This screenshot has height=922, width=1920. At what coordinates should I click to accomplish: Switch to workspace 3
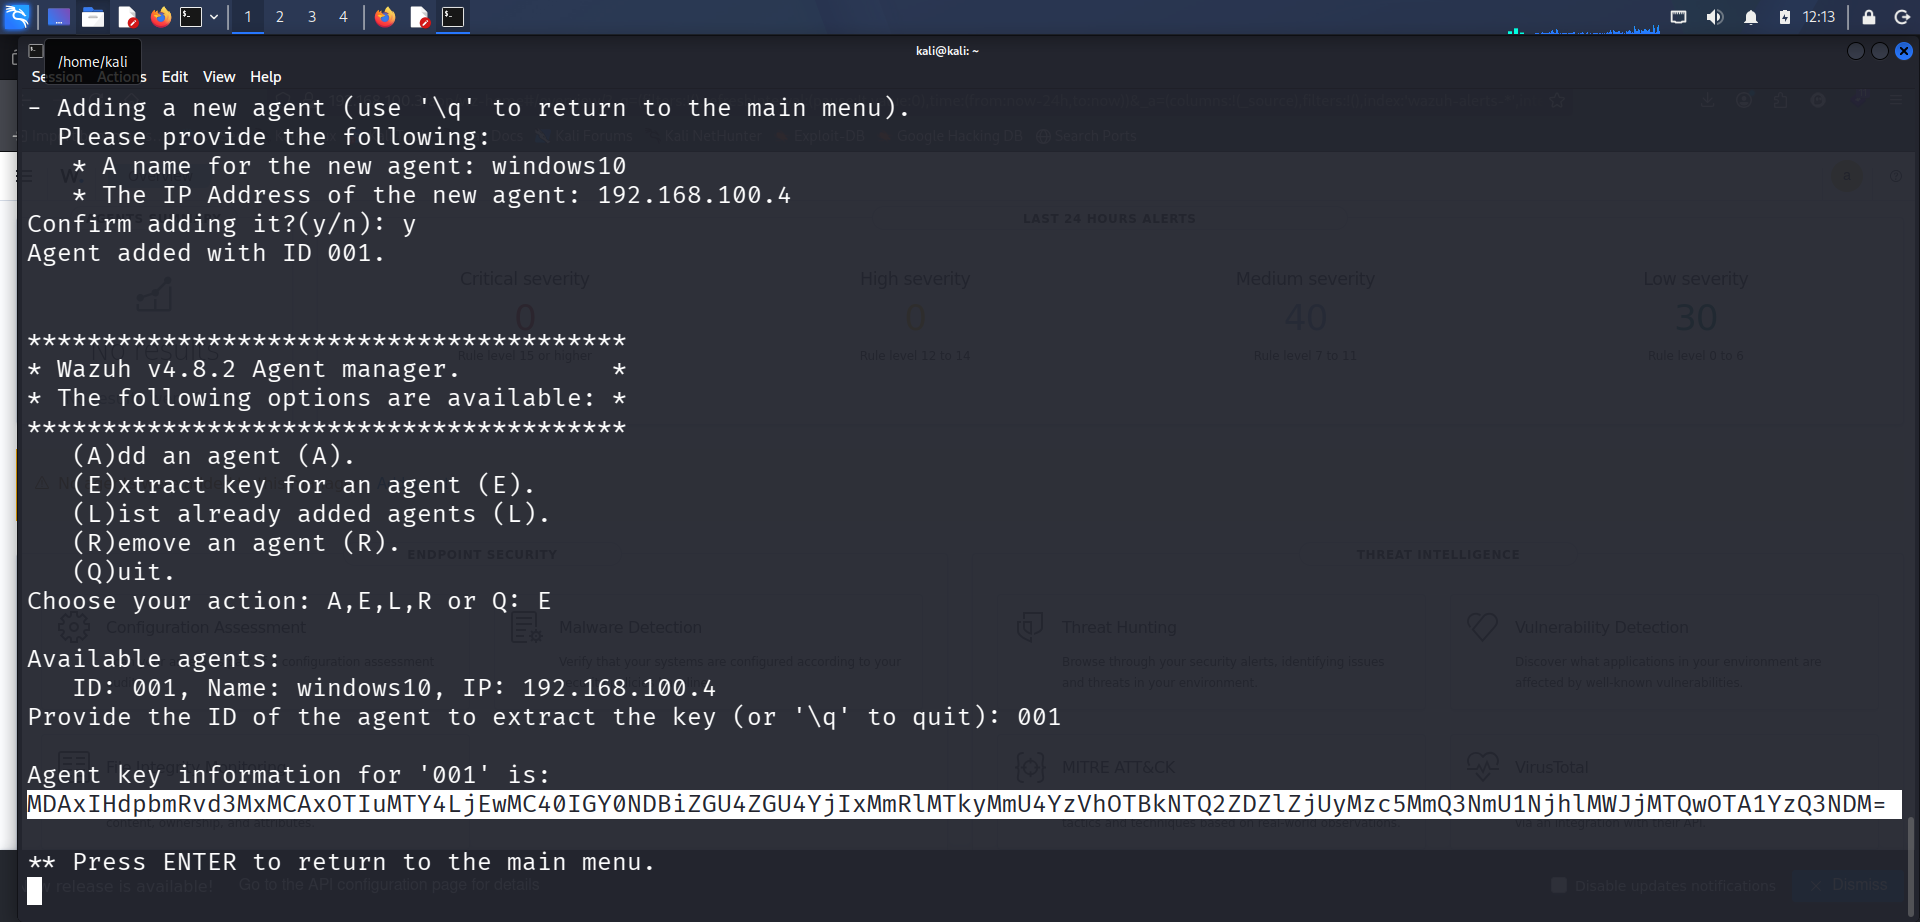click(x=312, y=17)
